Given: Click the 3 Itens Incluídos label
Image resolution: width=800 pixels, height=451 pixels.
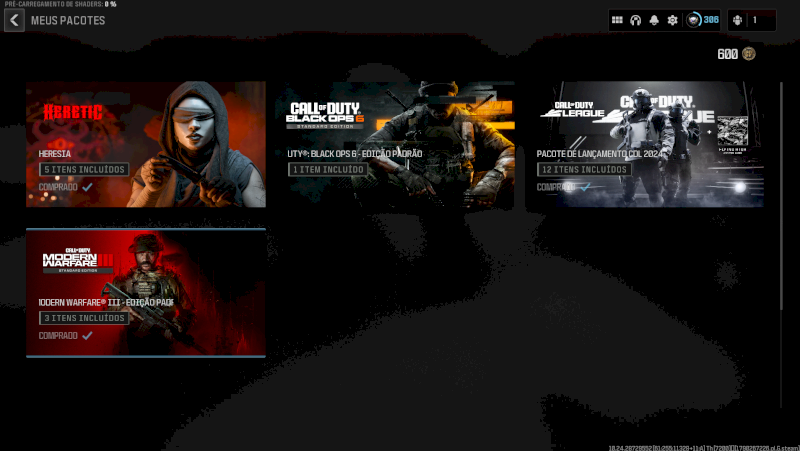Looking at the screenshot, I should (x=84, y=318).
